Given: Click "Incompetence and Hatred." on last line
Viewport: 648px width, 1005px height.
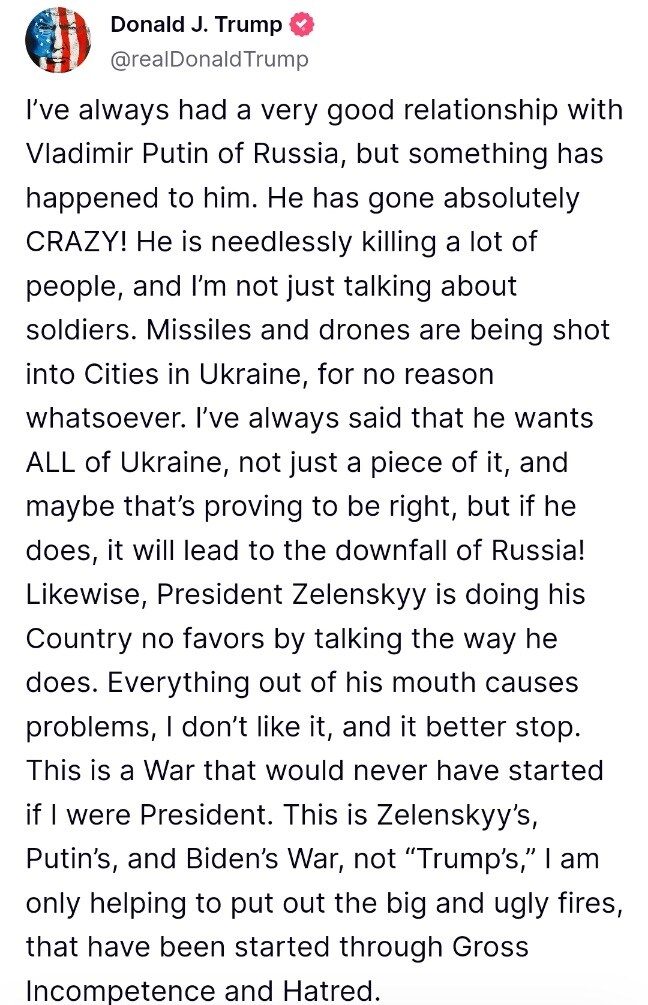Looking at the screenshot, I should pyautogui.click(x=203, y=990).
